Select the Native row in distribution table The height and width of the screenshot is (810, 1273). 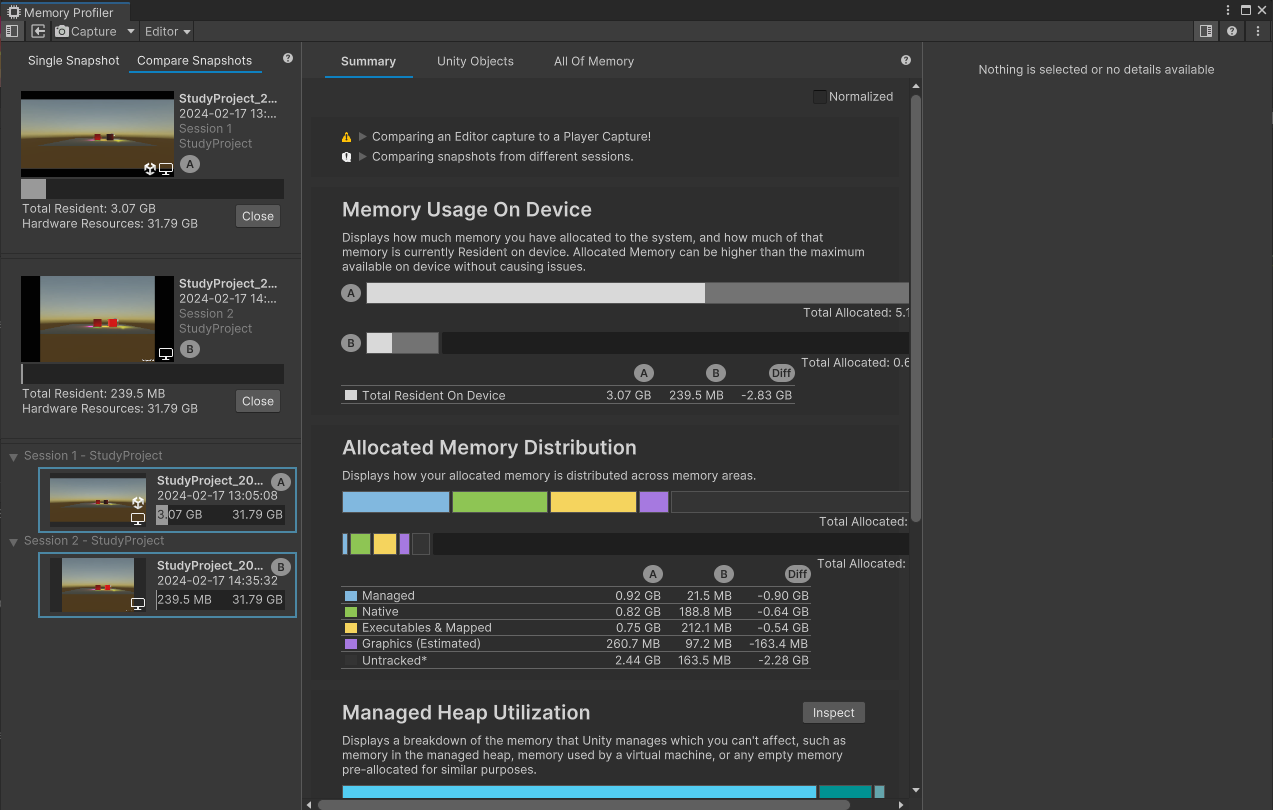coord(575,612)
